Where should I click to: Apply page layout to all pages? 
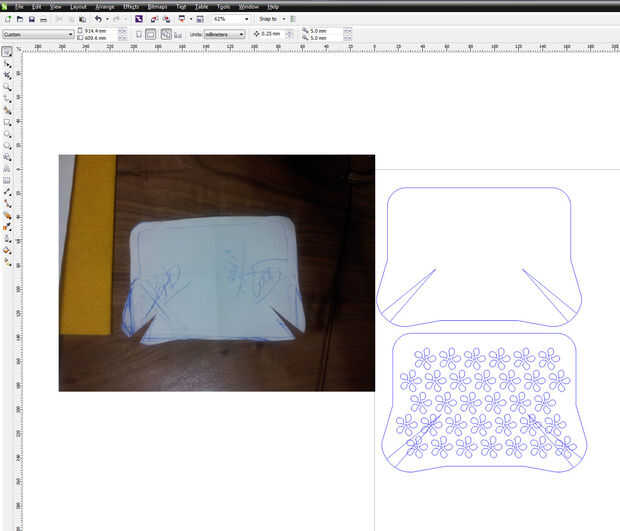[166, 34]
